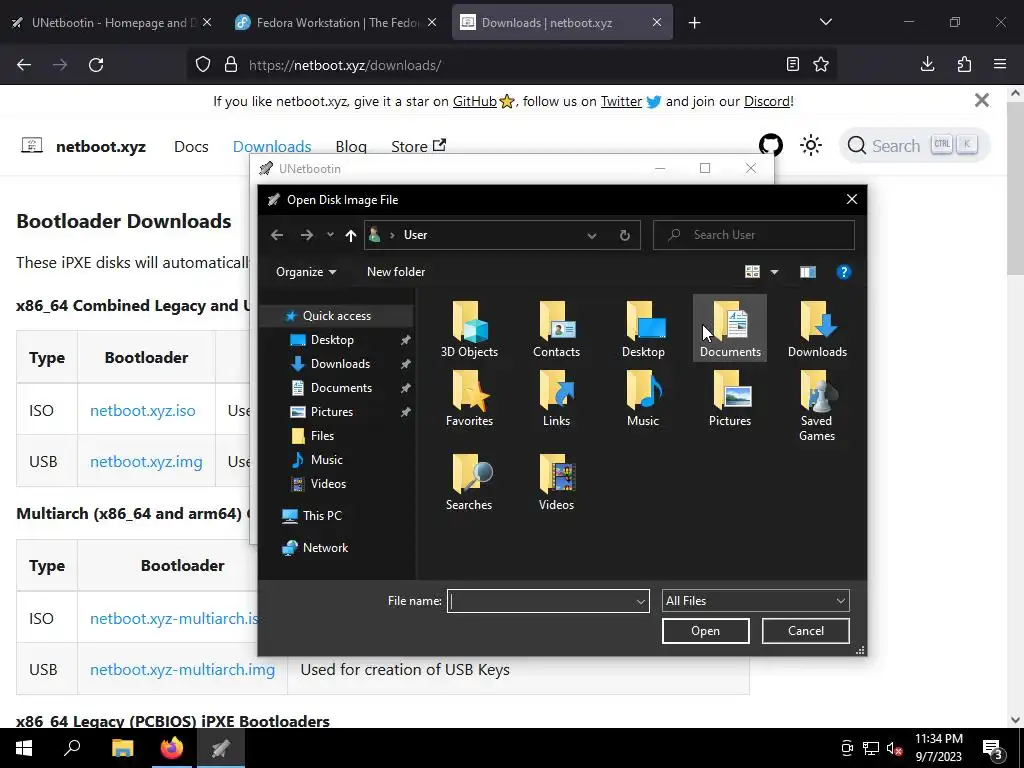Screen dimensions: 1024x768
Task: Click the File name input field
Action: click(541, 601)
